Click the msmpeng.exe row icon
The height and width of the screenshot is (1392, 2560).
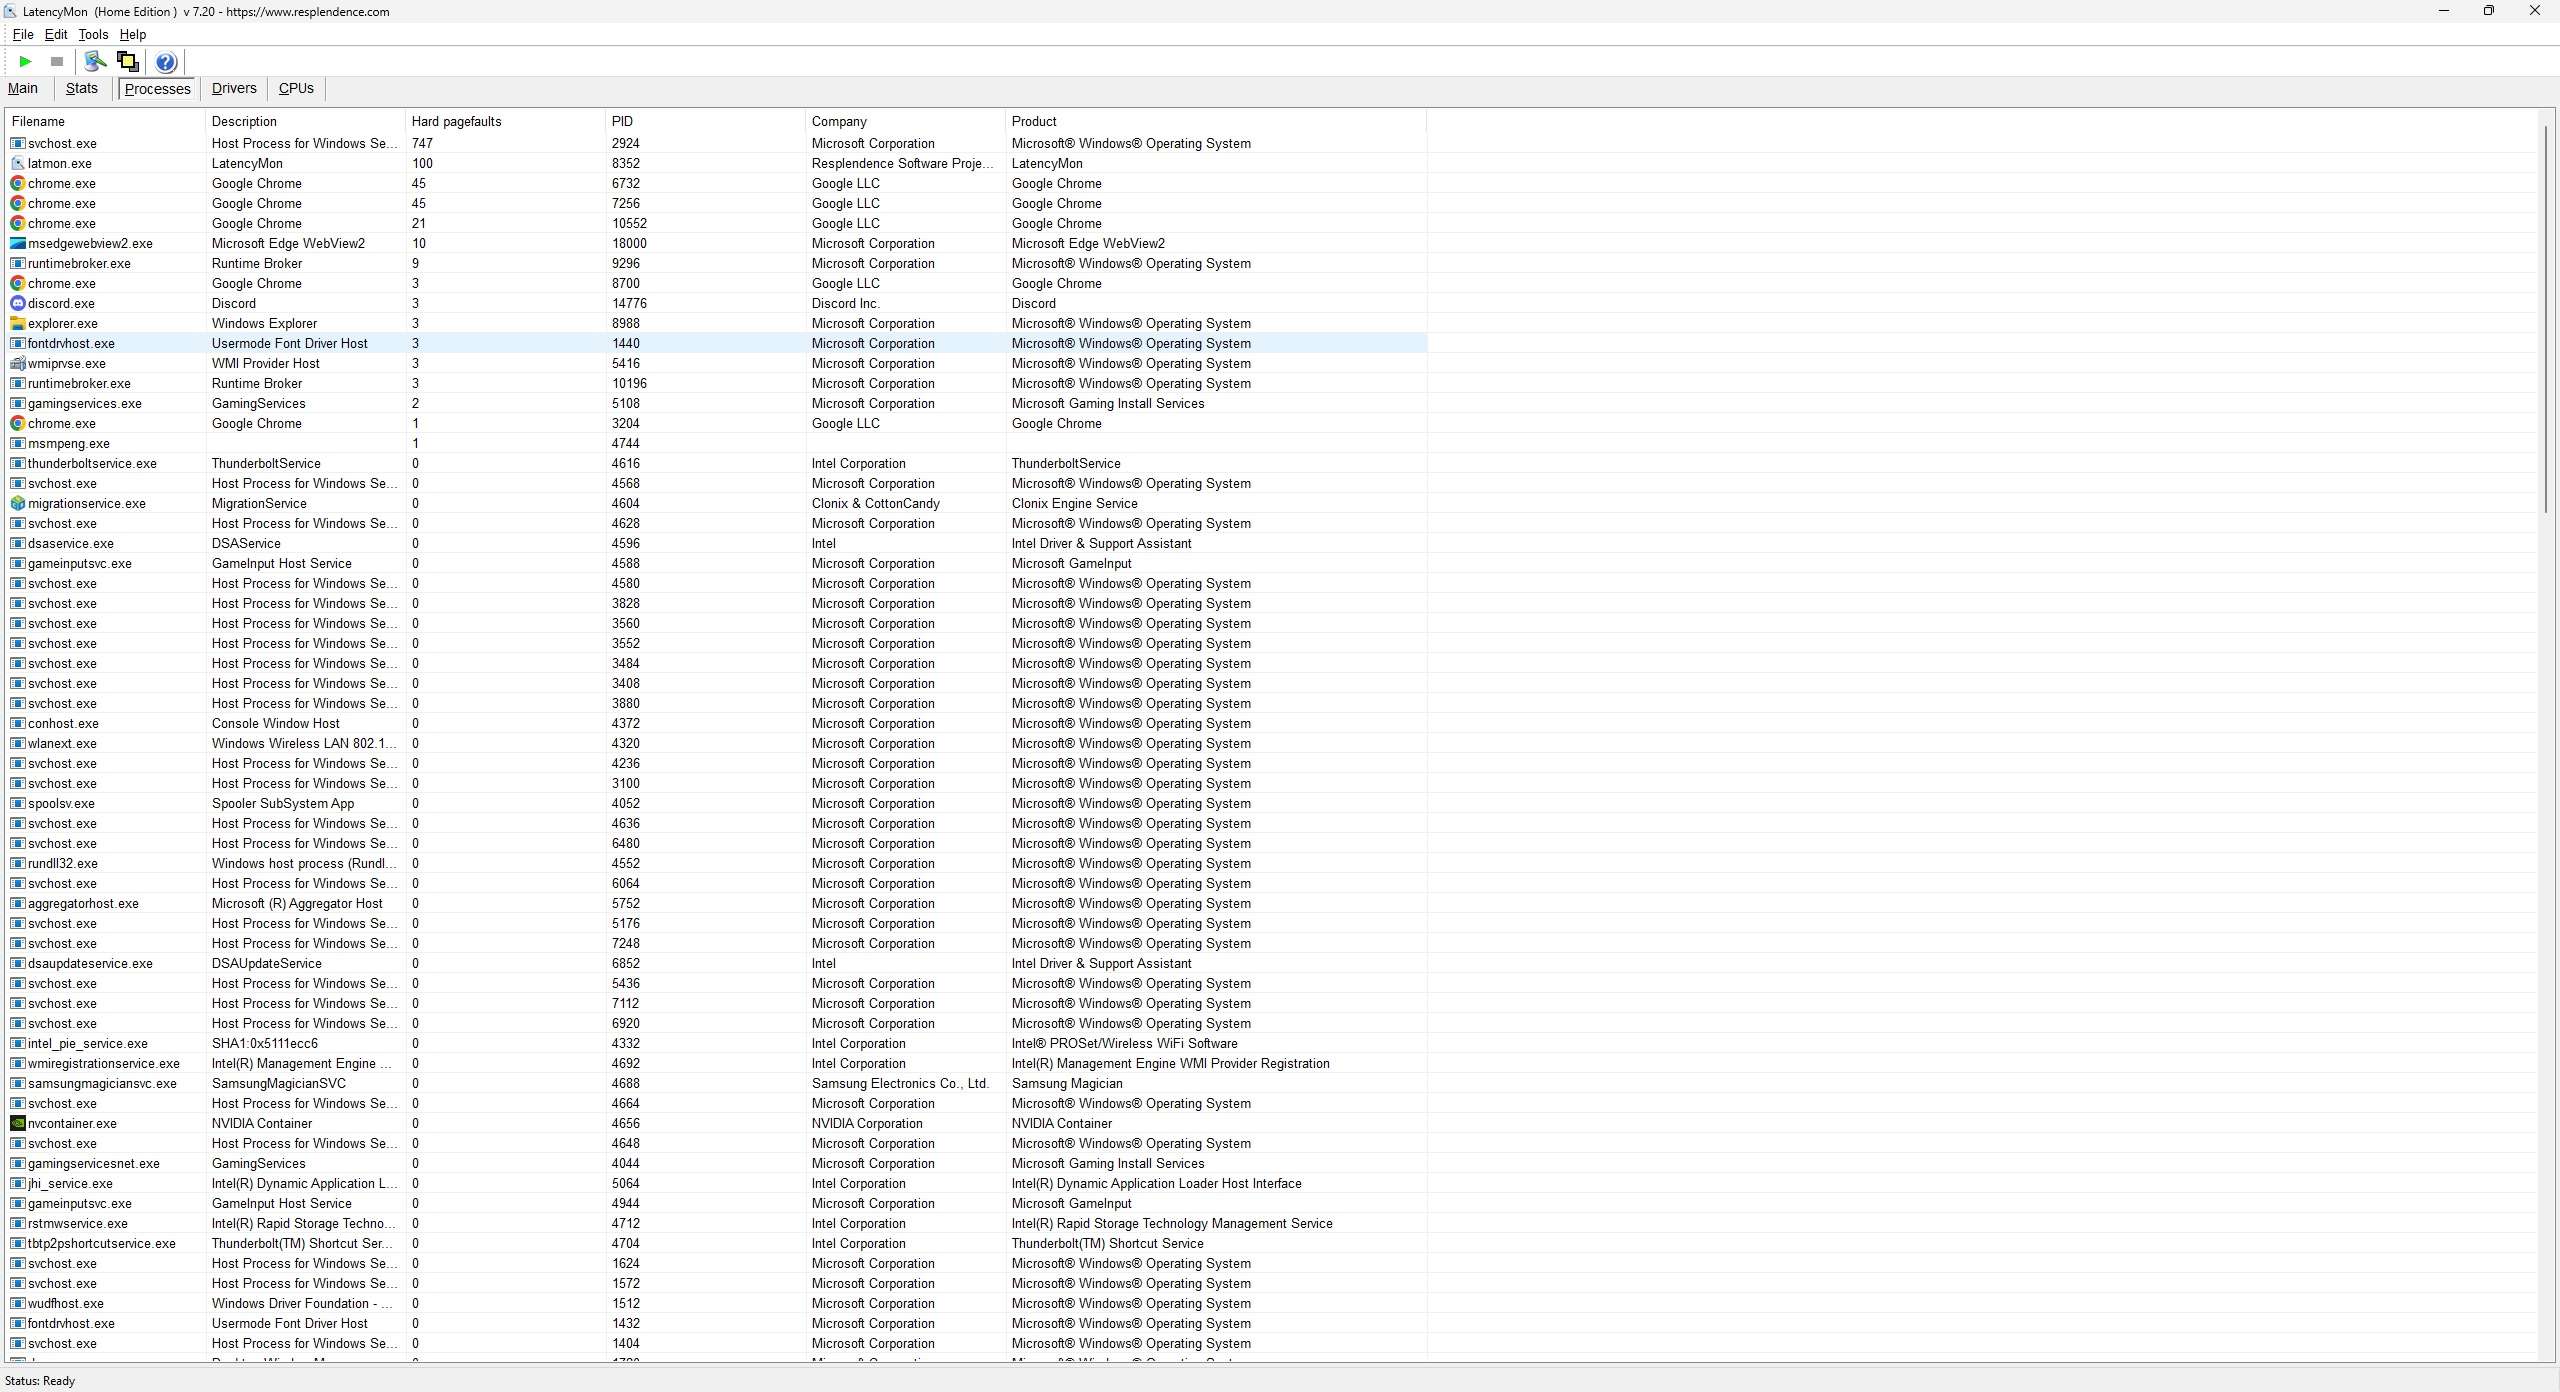[x=18, y=443]
